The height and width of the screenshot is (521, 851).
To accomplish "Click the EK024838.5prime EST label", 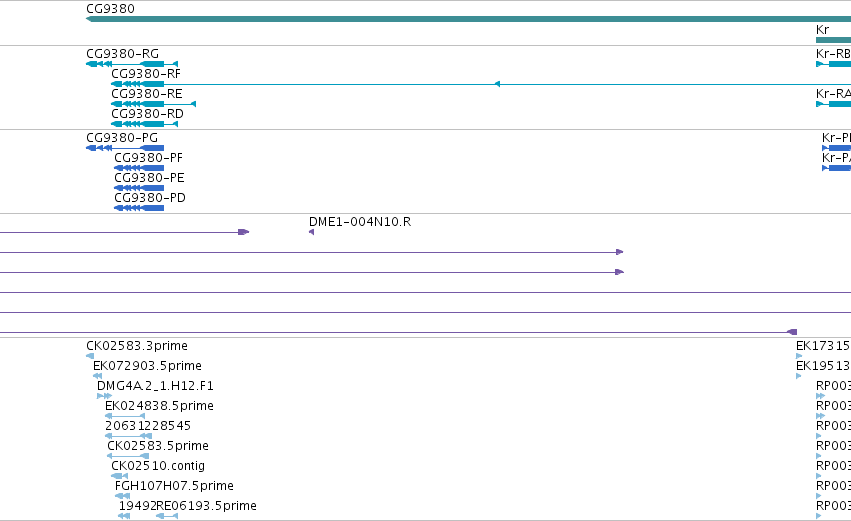I will (x=159, y=406).
